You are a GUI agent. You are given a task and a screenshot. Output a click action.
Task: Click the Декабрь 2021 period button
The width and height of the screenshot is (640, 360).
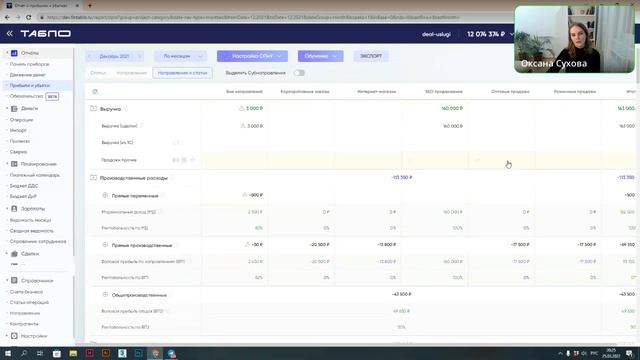(x=115, y=56)
